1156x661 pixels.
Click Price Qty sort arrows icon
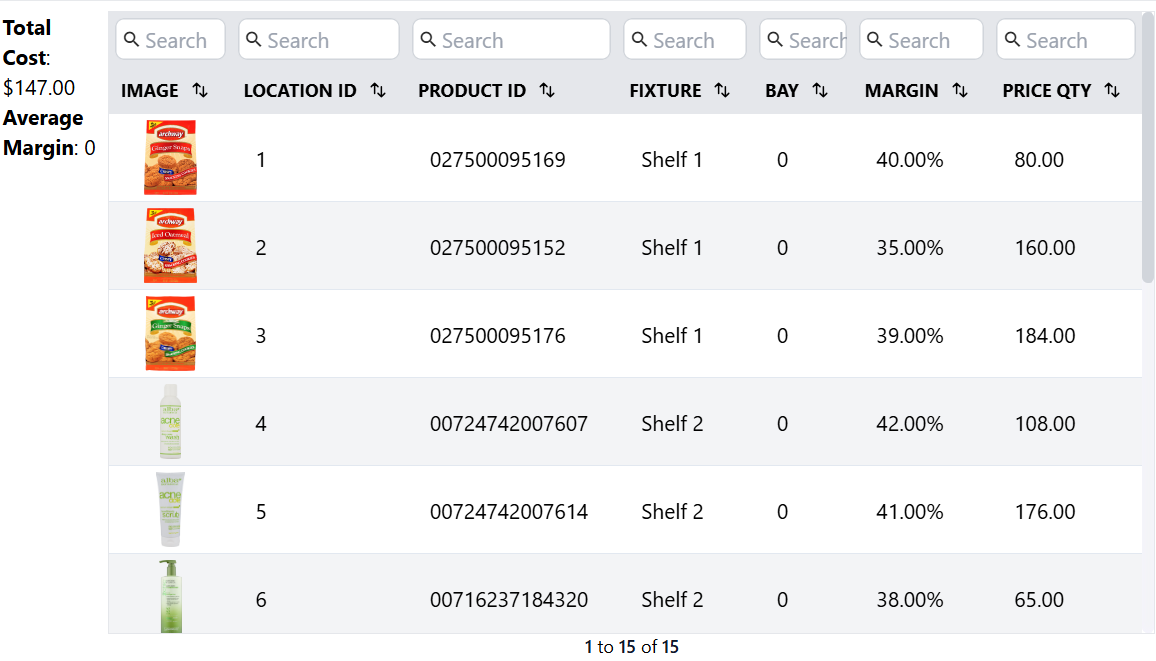[1112, 91]
